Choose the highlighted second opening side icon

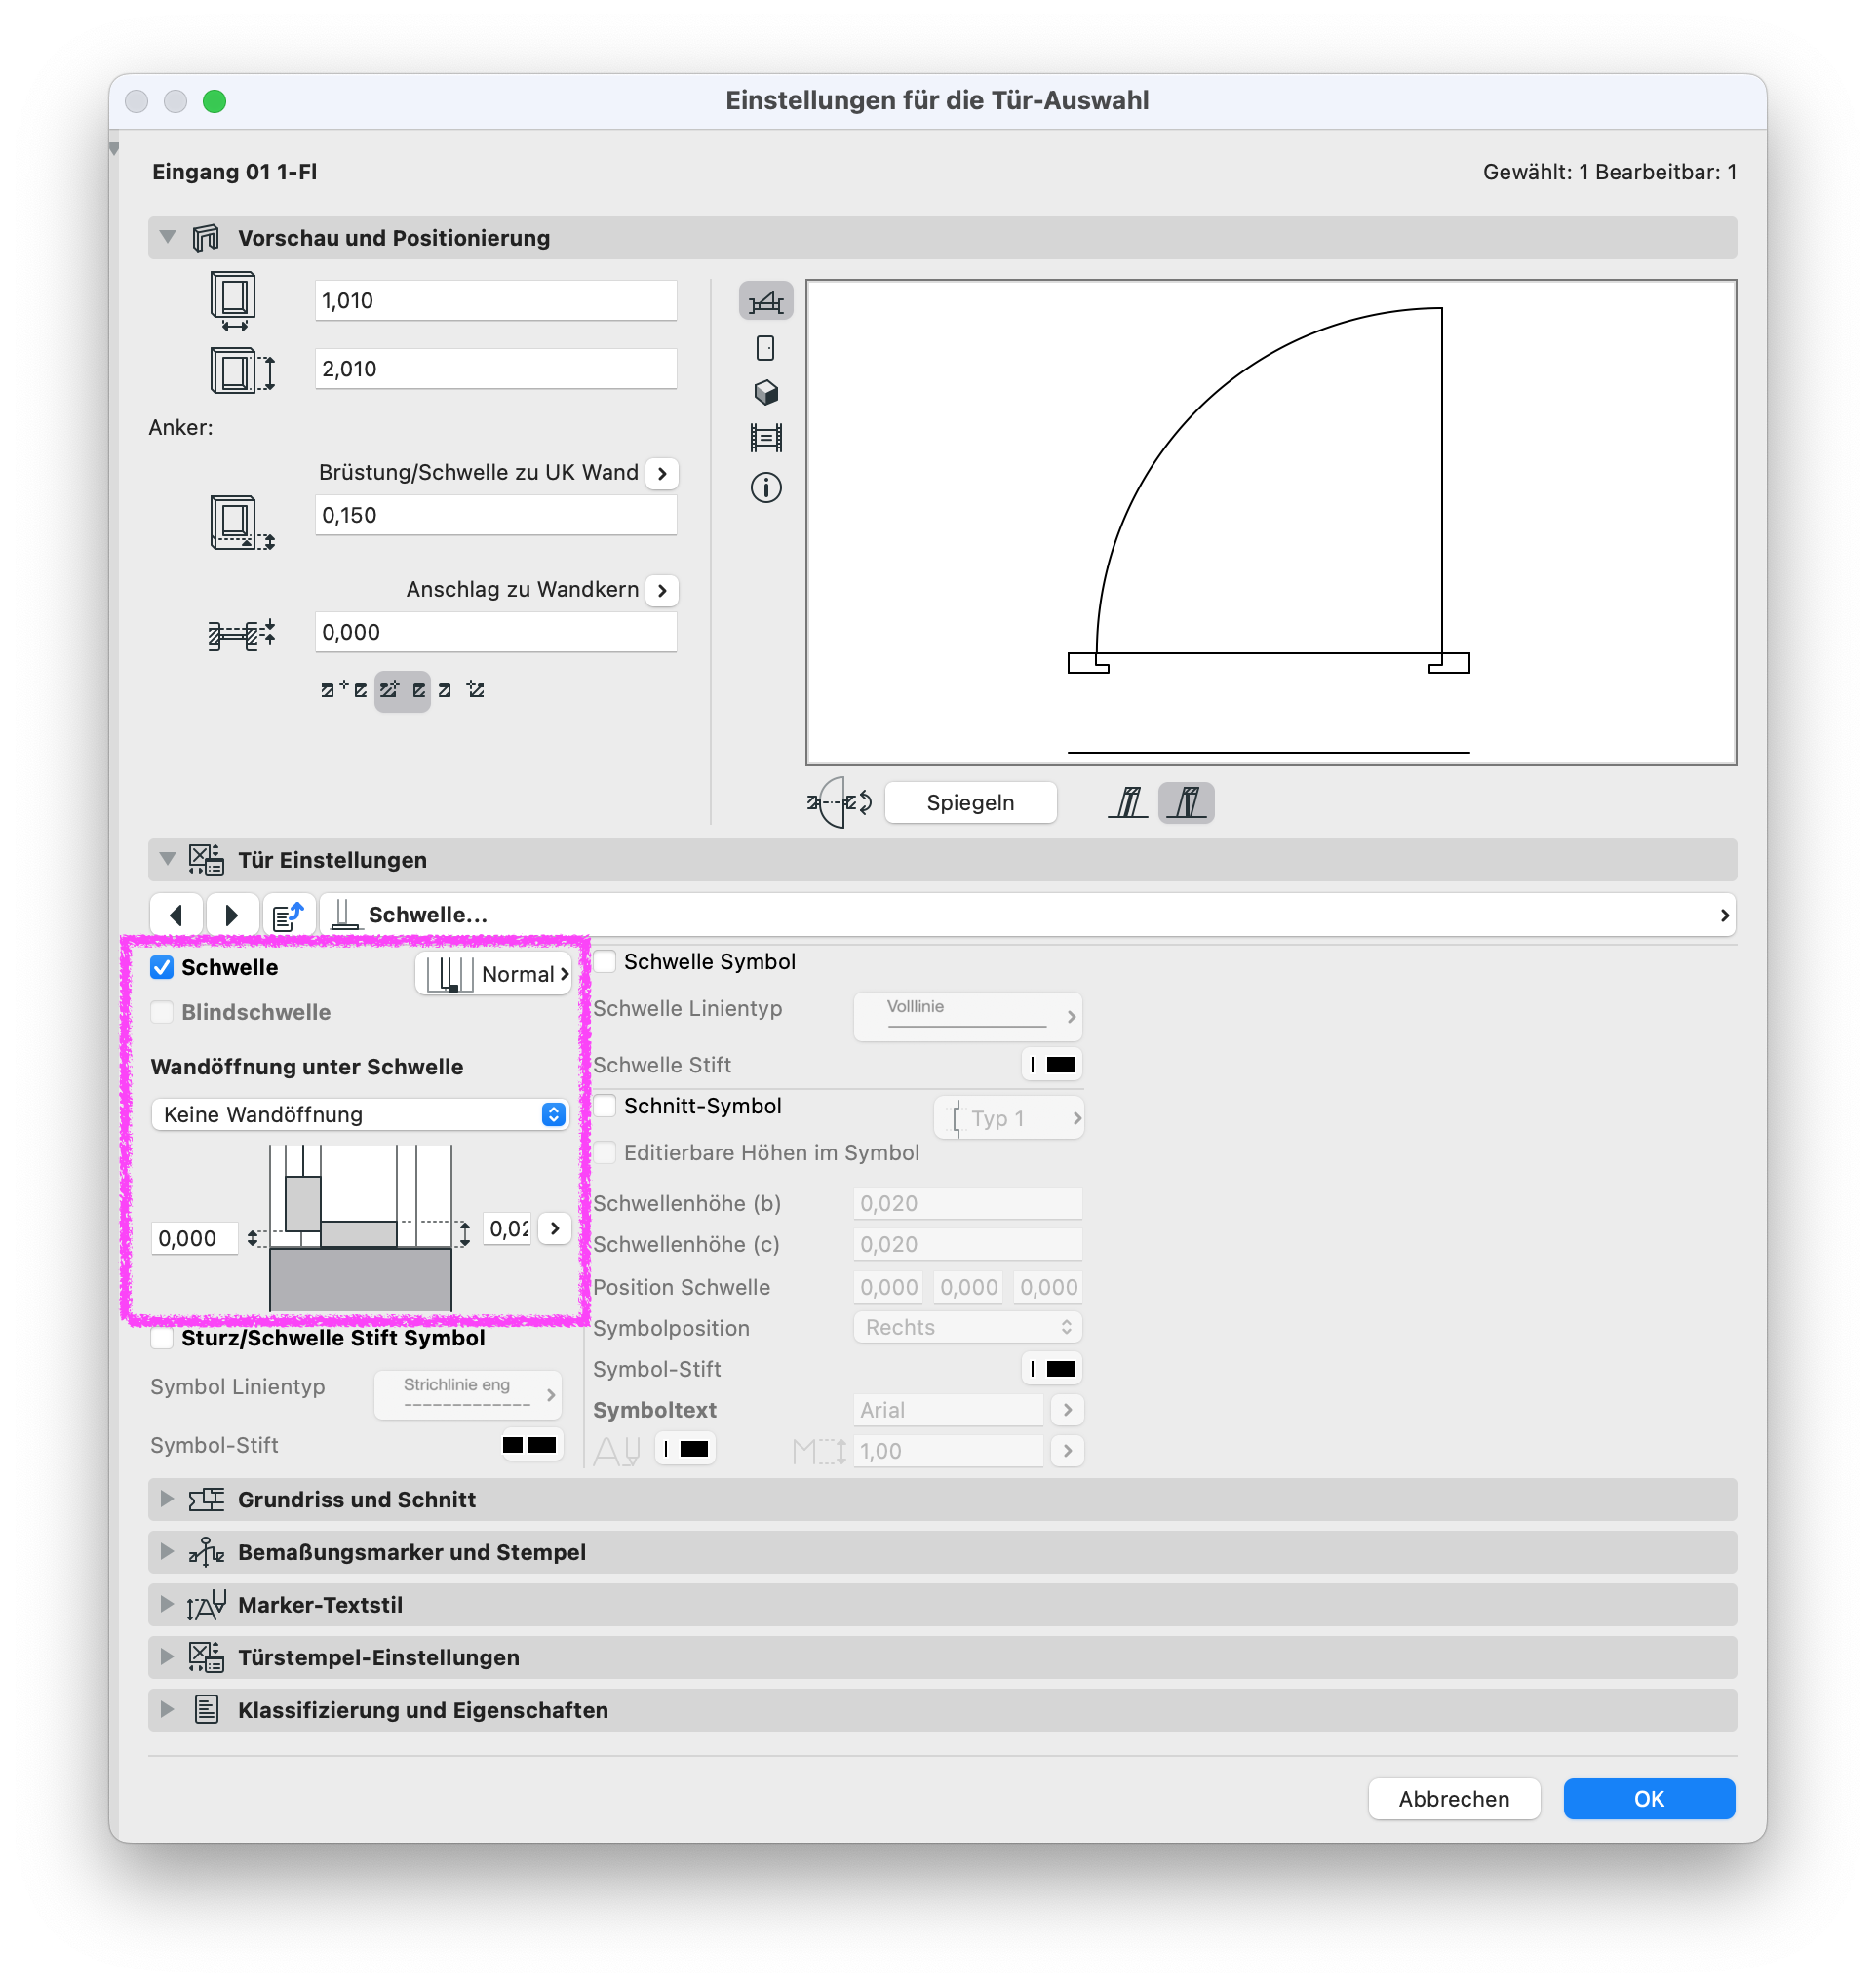[1186, 802]
